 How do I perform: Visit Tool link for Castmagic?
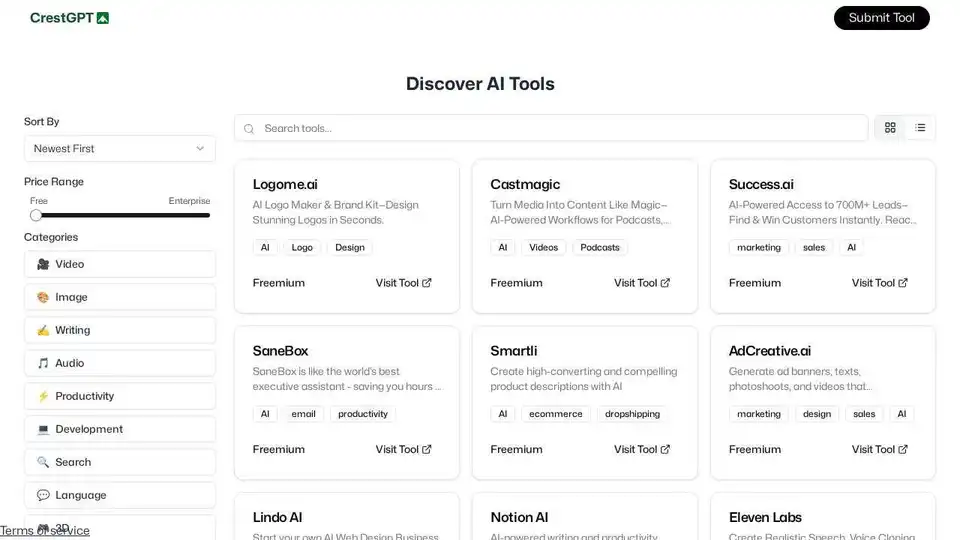pos(642,283)
